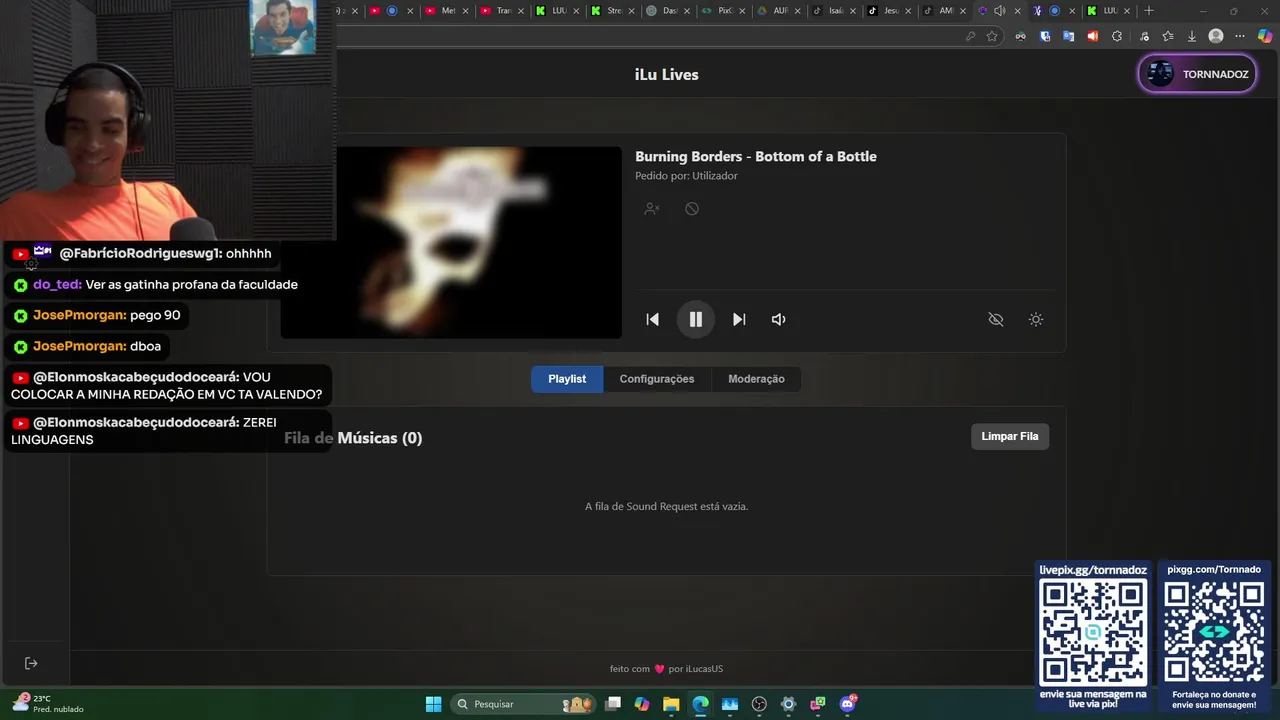The image size is (1280, 720).
Task: Open the TORNNADOZ profile button
Action: point(1197,74)
